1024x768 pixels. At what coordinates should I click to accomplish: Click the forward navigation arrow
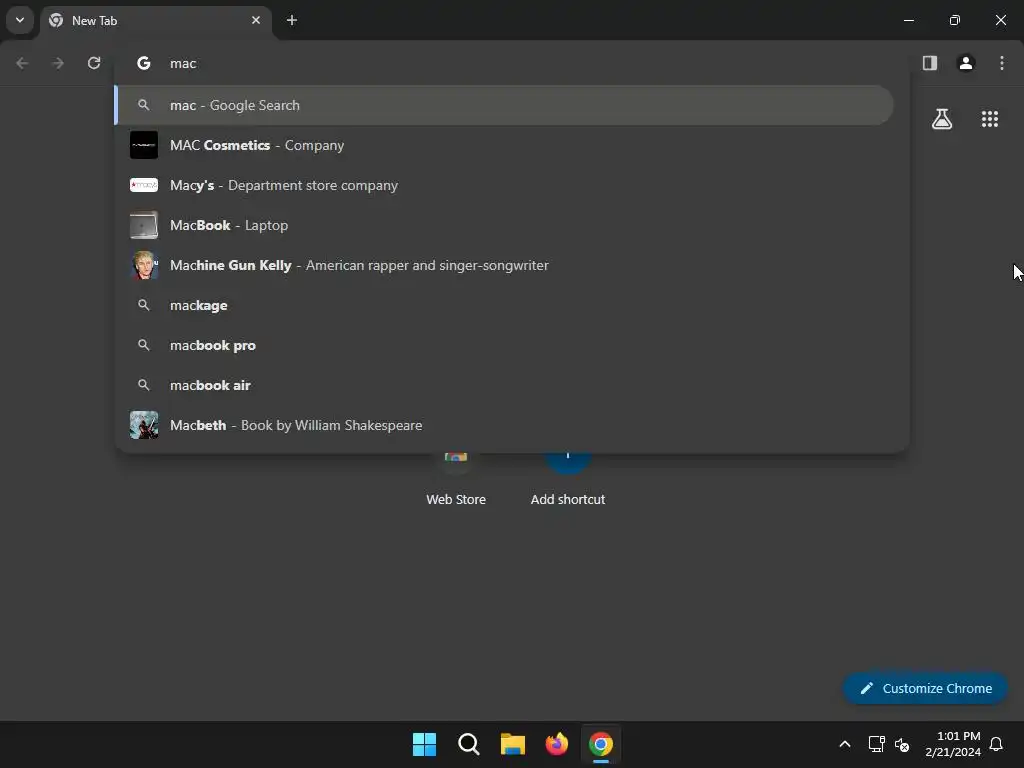pyautogui.click(x=58, y=63)
